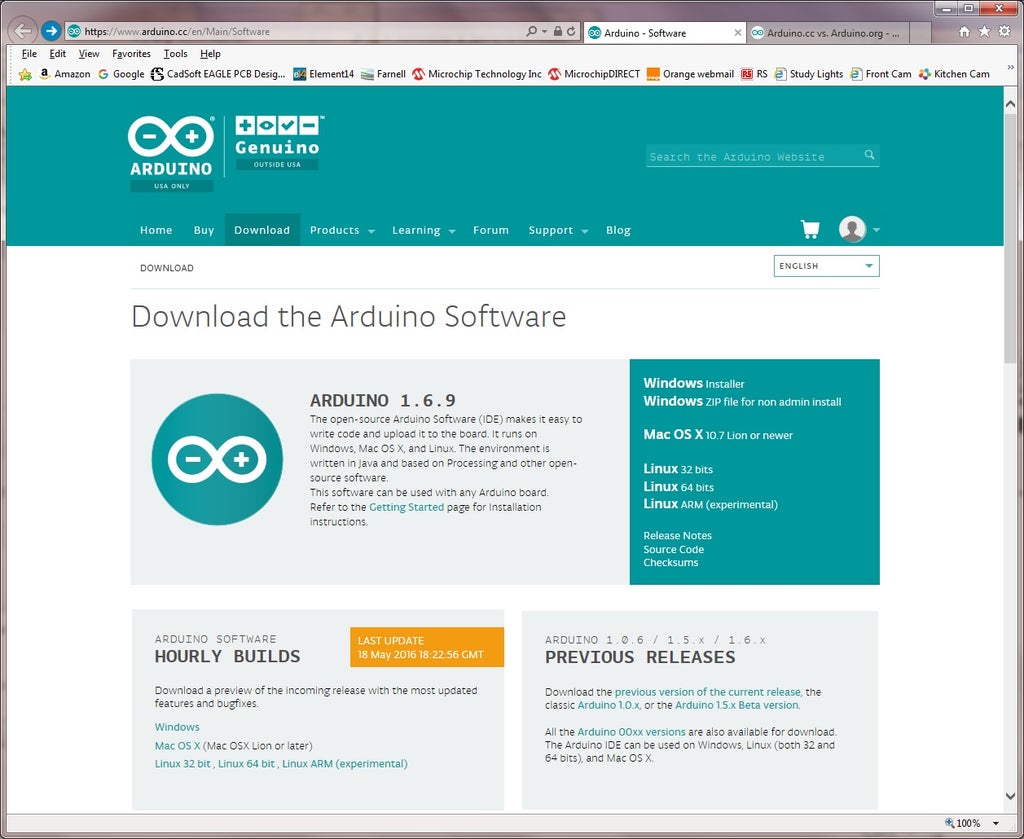
Task: Click the Refresh icon in the address bar
Action: click(x=571, y=31)
